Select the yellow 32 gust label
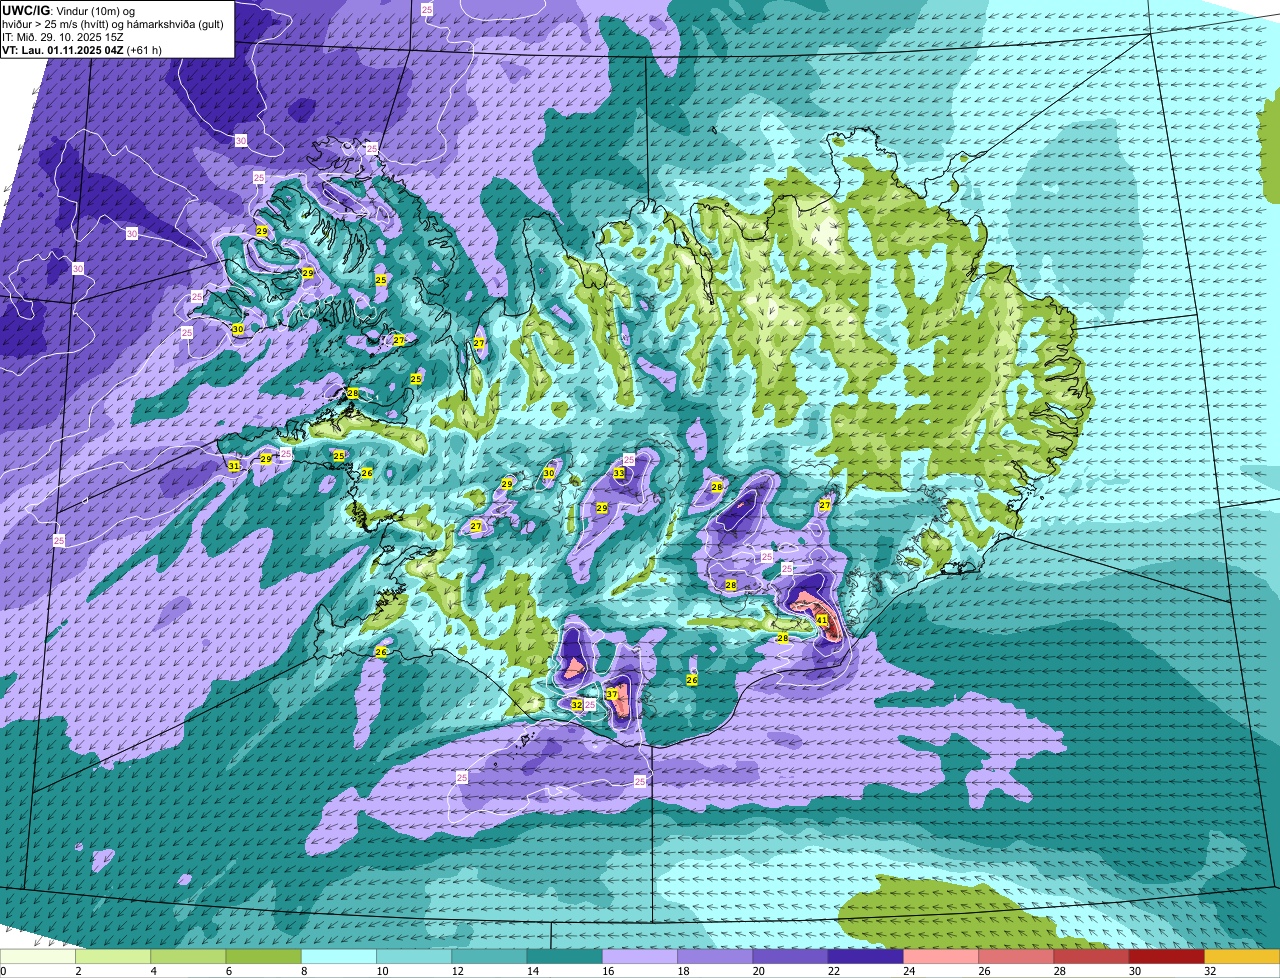1280x978 pixels. (x=577, y=705)
